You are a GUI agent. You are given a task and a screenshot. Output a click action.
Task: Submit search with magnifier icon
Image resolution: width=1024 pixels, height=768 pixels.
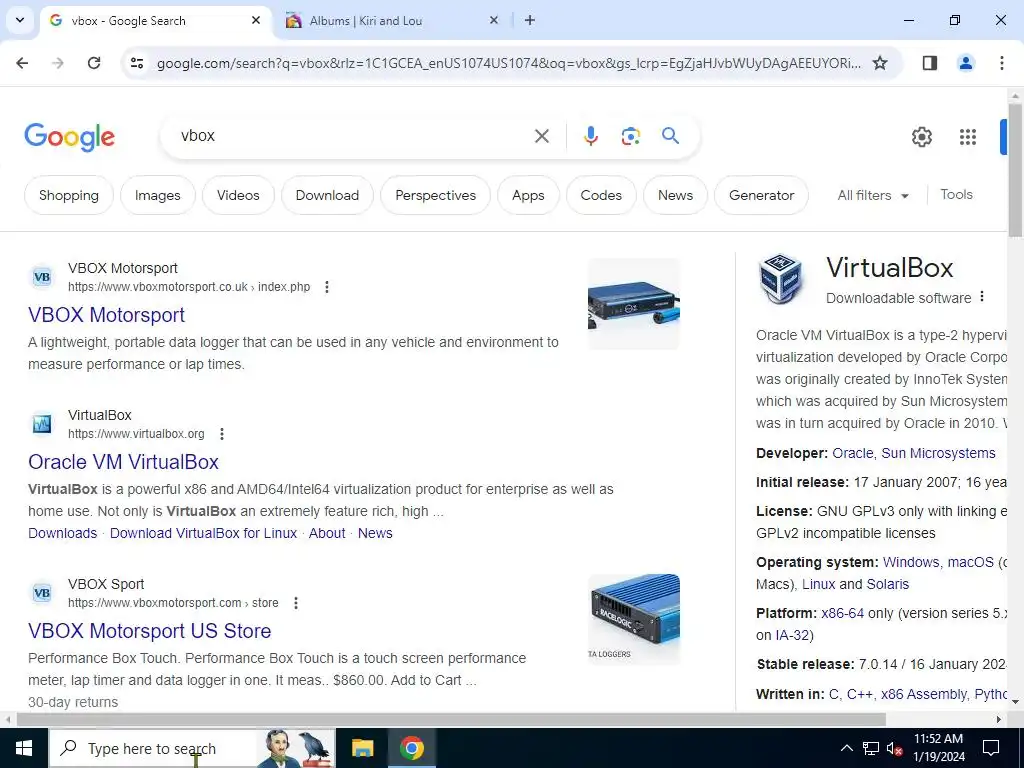coord(670,136)
